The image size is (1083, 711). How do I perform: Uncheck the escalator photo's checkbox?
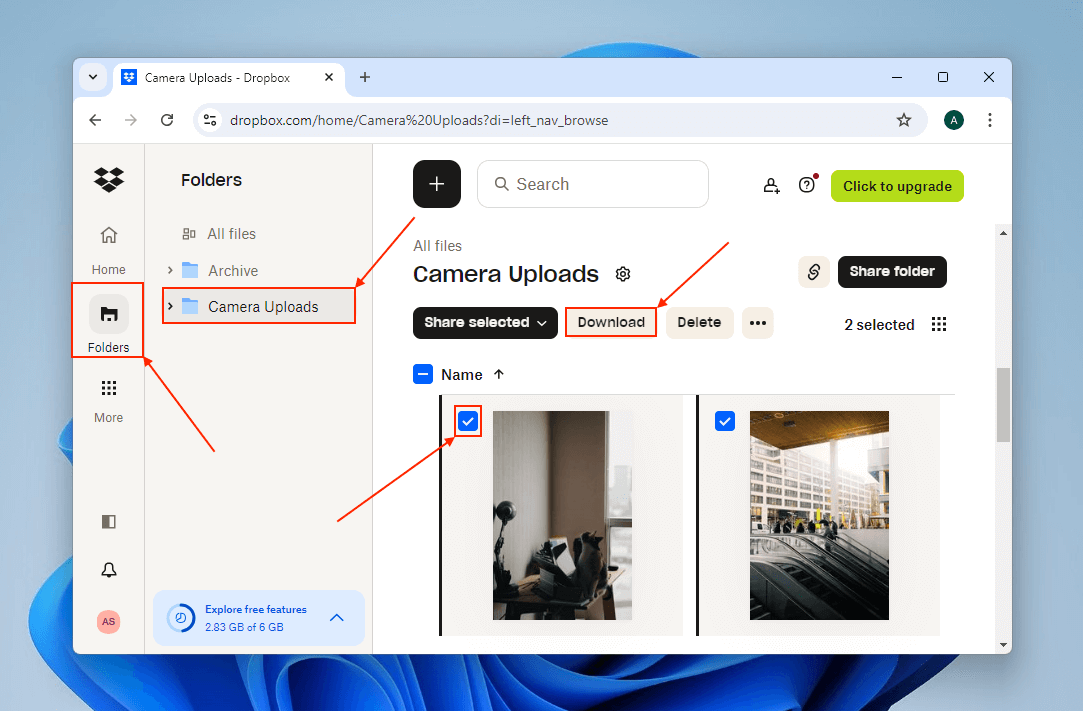(x=725, y=421)
